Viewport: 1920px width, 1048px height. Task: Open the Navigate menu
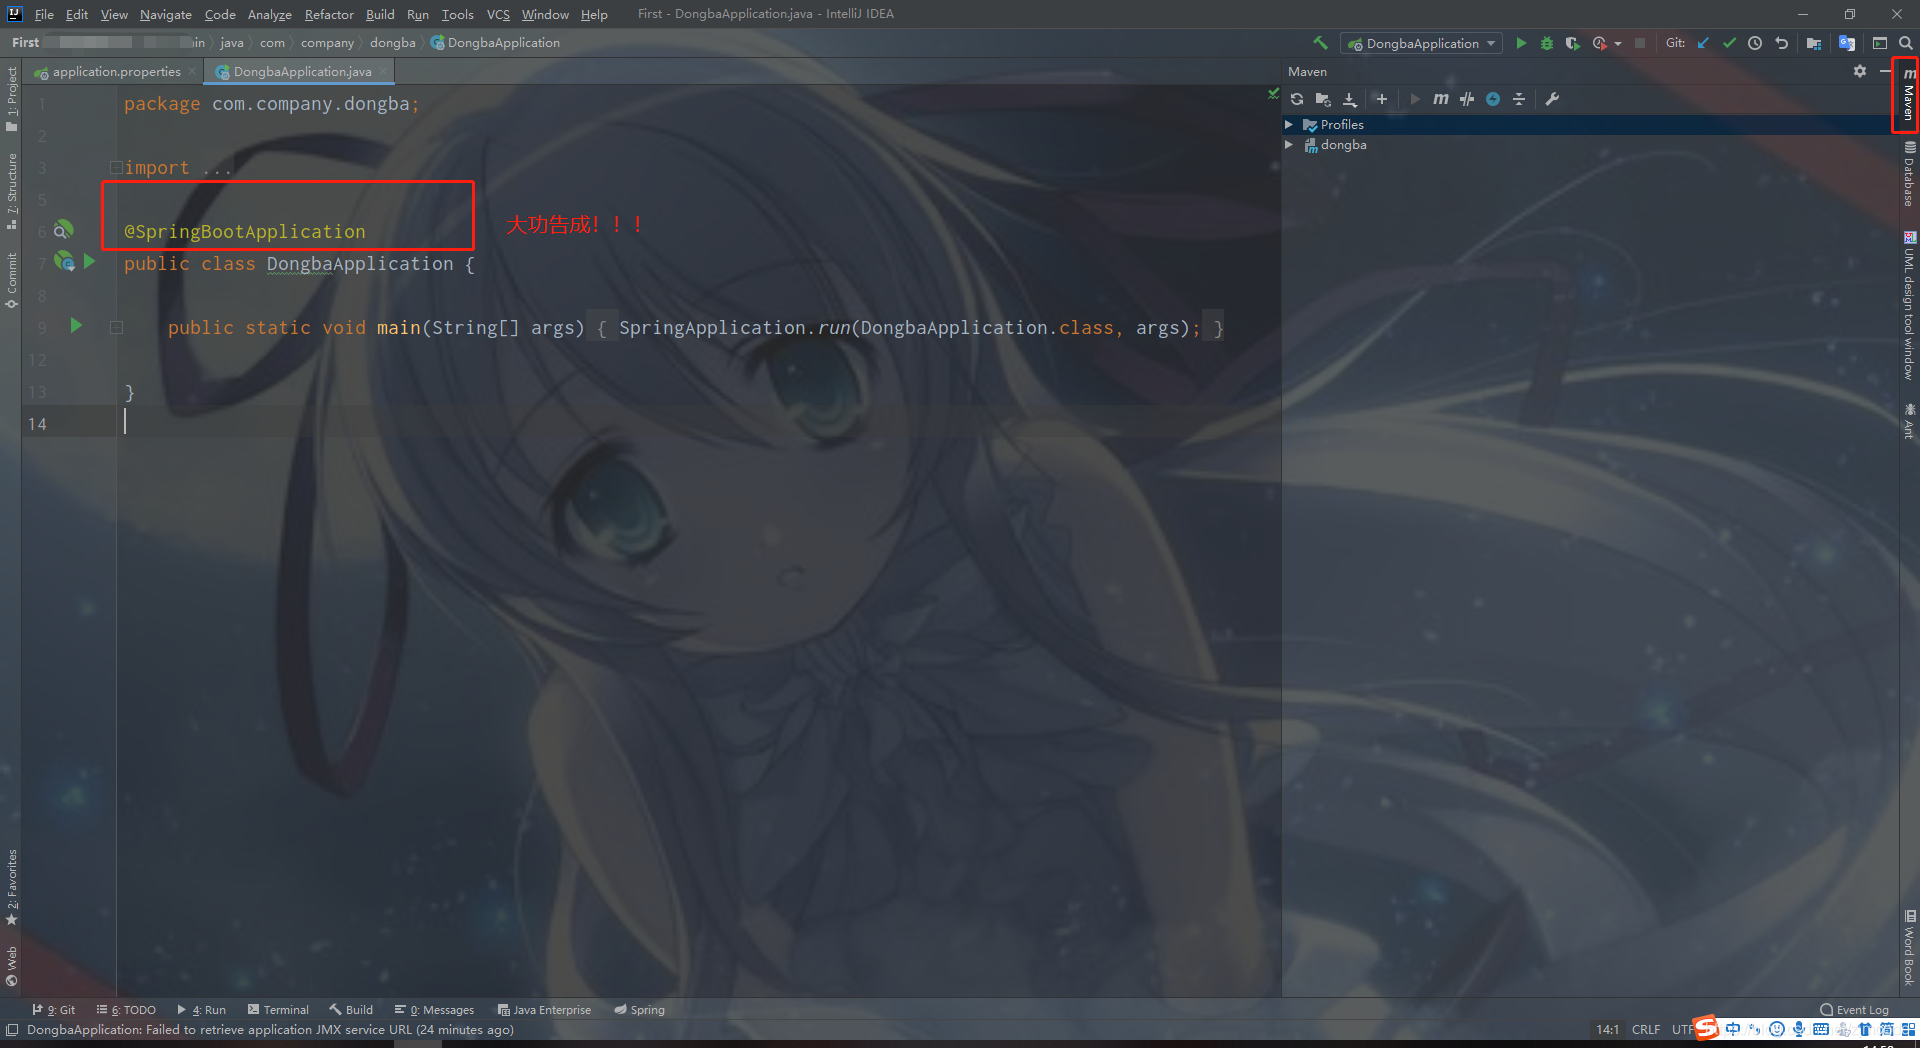tap(166, 14)
